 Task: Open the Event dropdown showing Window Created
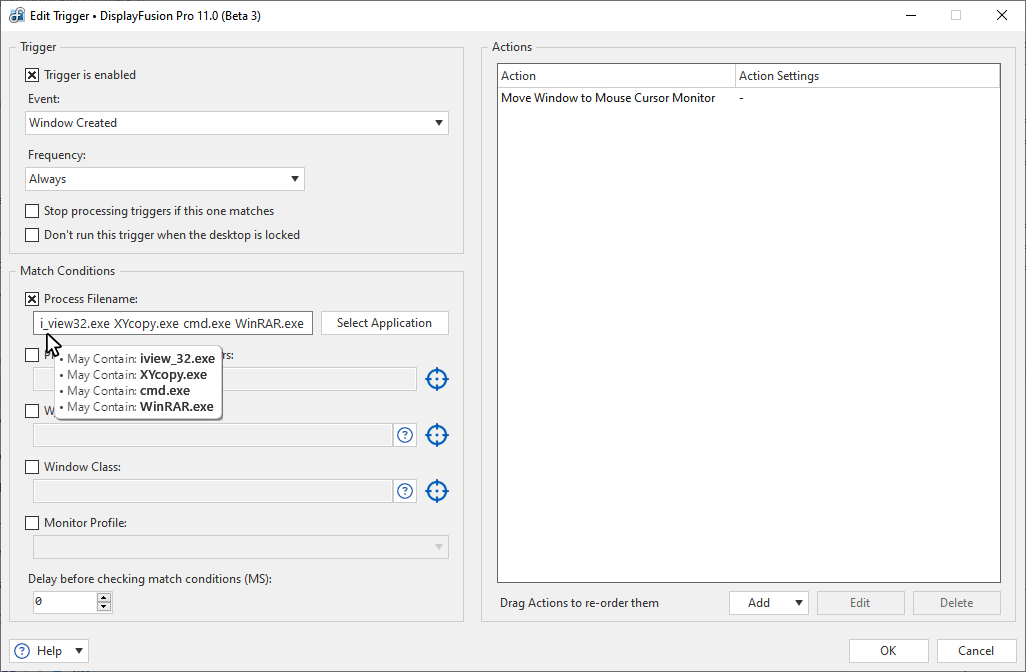pos(237,123)
